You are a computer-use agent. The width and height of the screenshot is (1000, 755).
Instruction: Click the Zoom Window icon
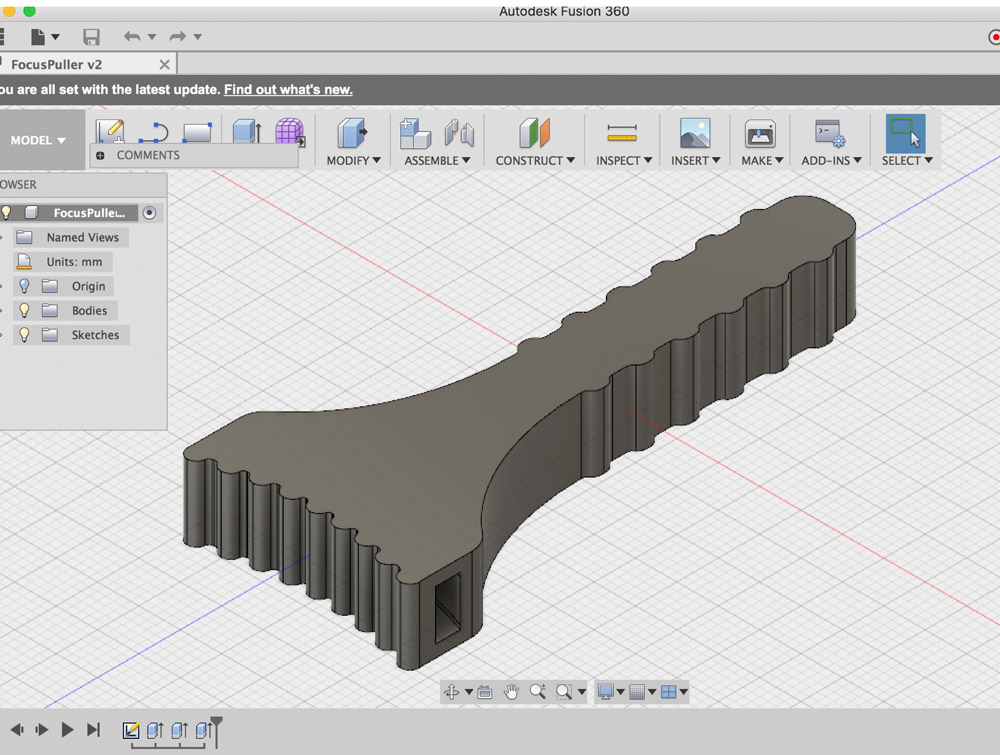pyautogui.click(x=564, y=692)
